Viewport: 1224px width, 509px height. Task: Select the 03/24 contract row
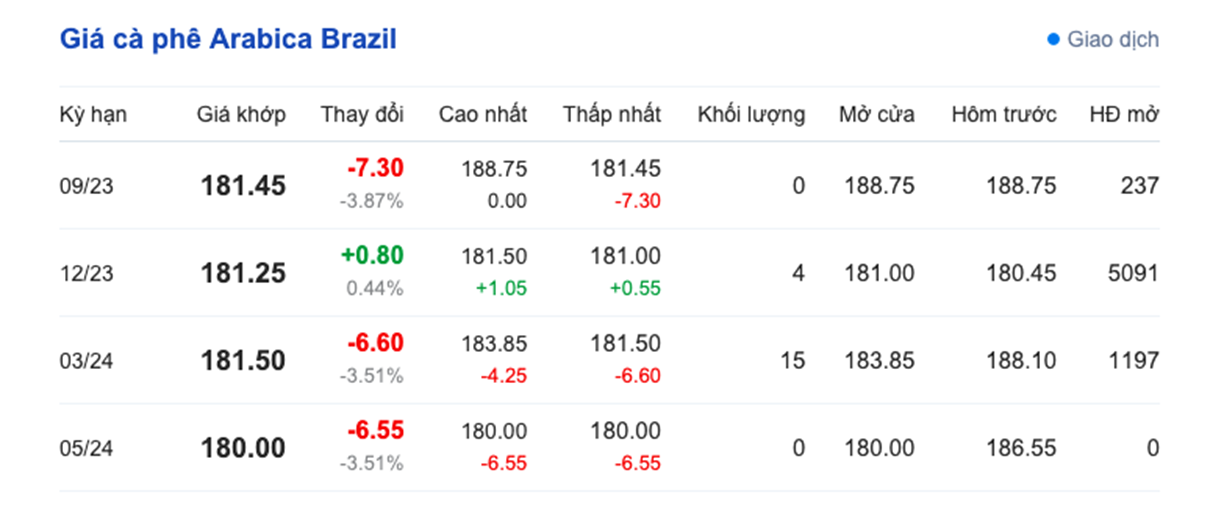[x=610, y=360]
